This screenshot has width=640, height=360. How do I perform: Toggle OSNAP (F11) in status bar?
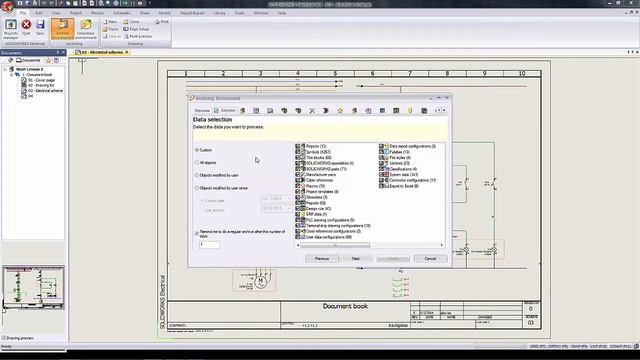(x=621, y=347)
